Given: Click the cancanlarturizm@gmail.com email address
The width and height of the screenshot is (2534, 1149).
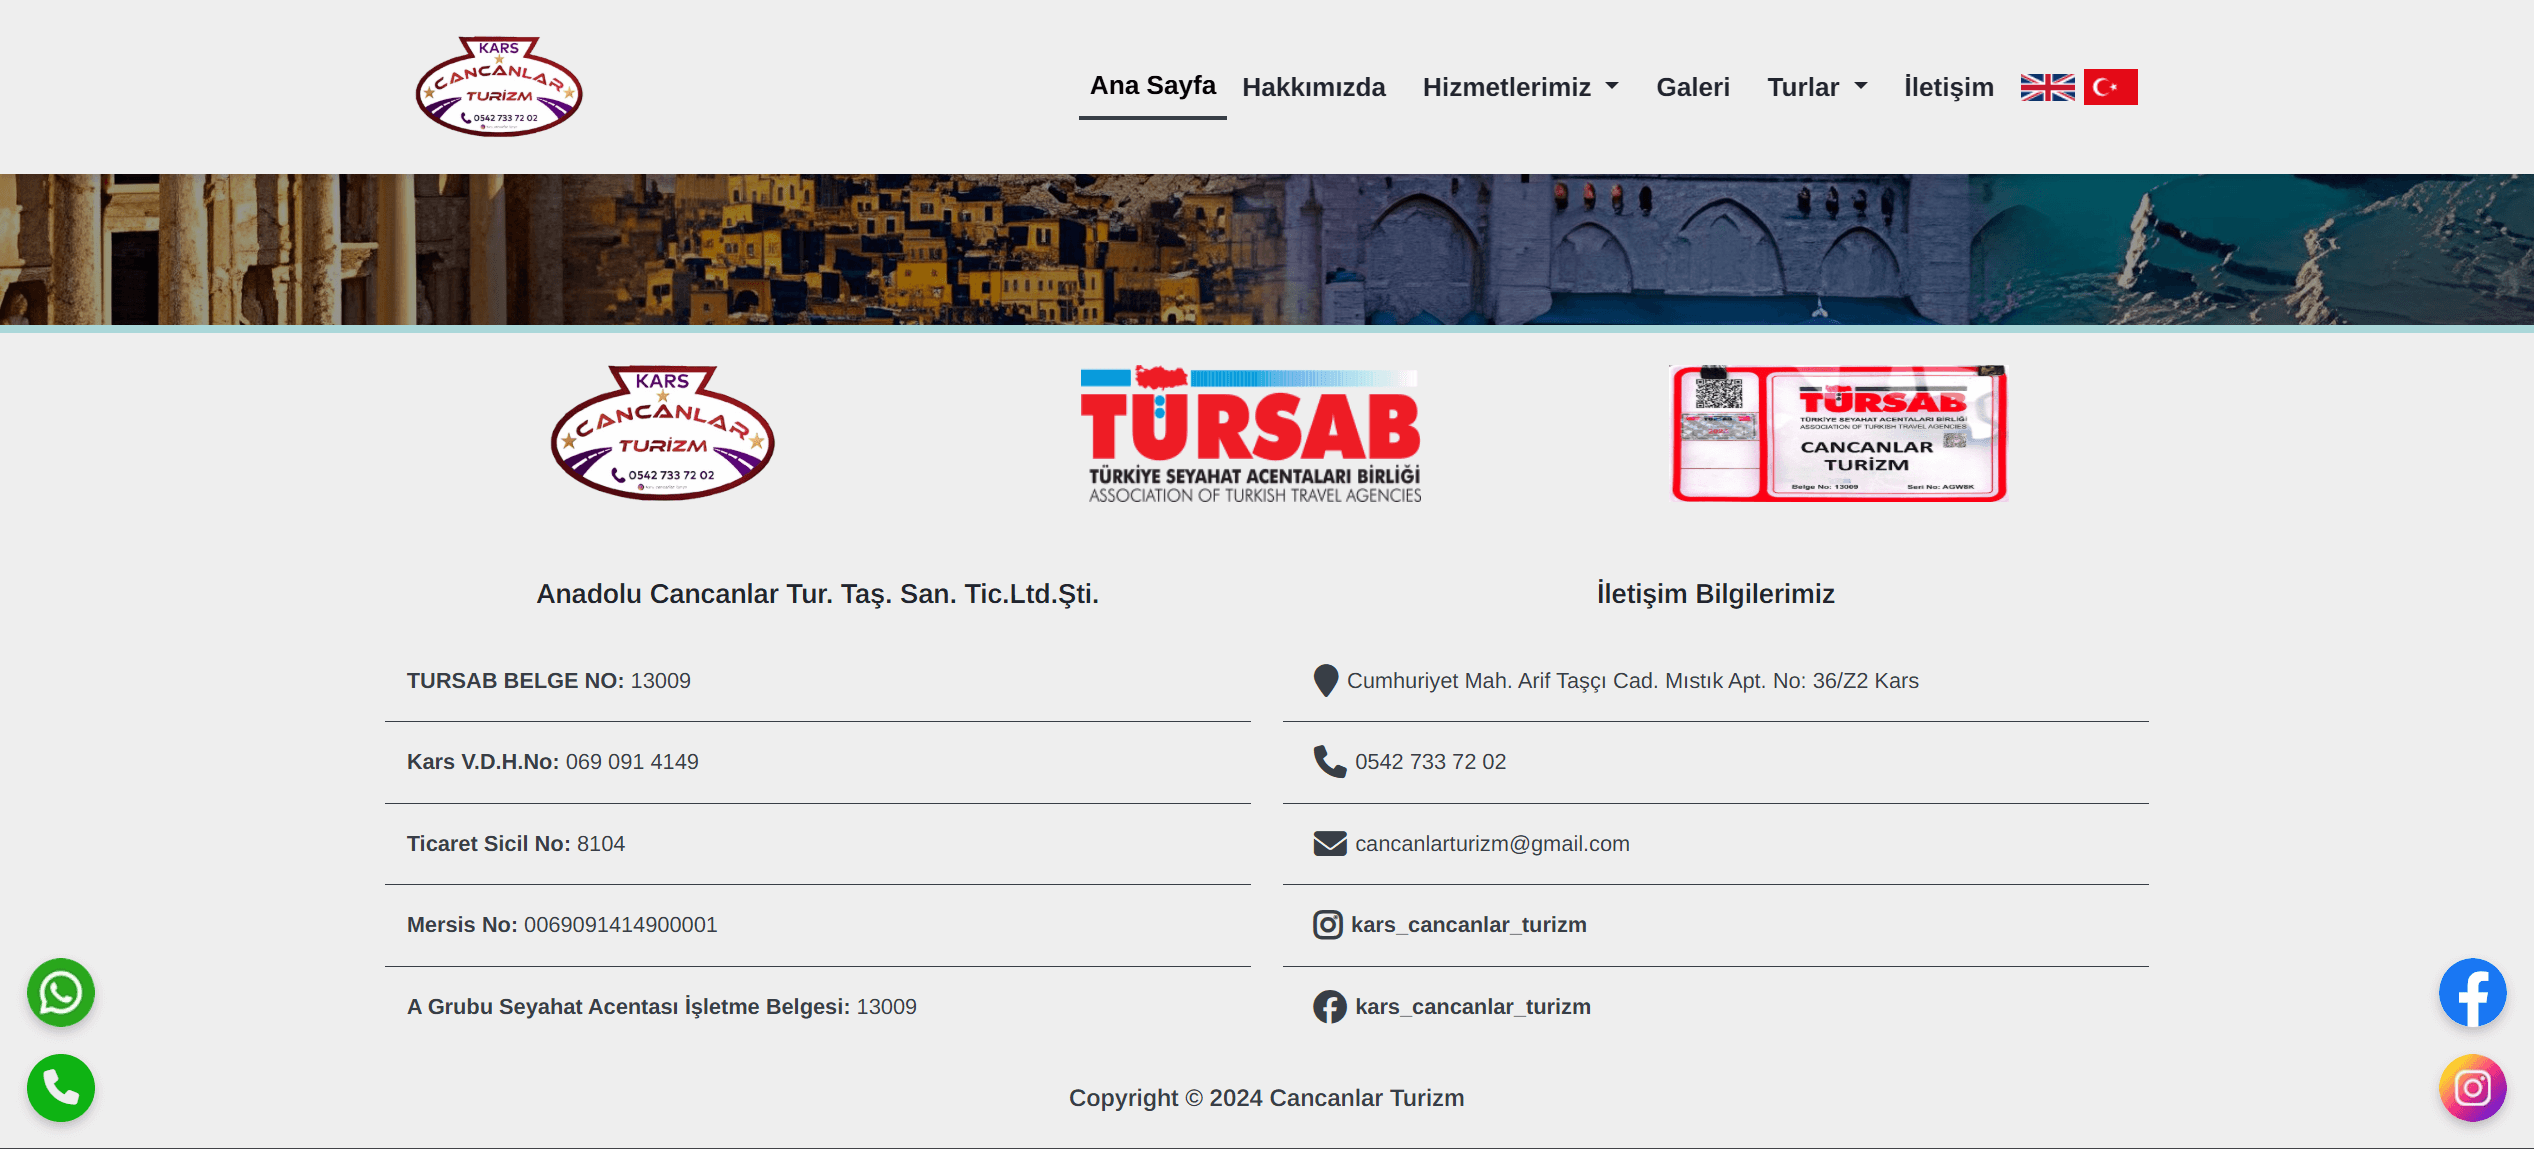Looking at the screenshot, I should point(1492,843).
